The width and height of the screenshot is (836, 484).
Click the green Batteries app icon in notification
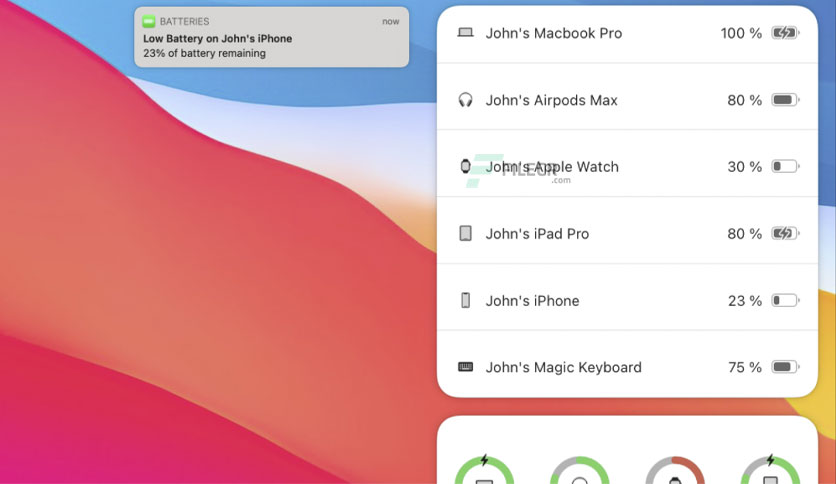[149, 21]
